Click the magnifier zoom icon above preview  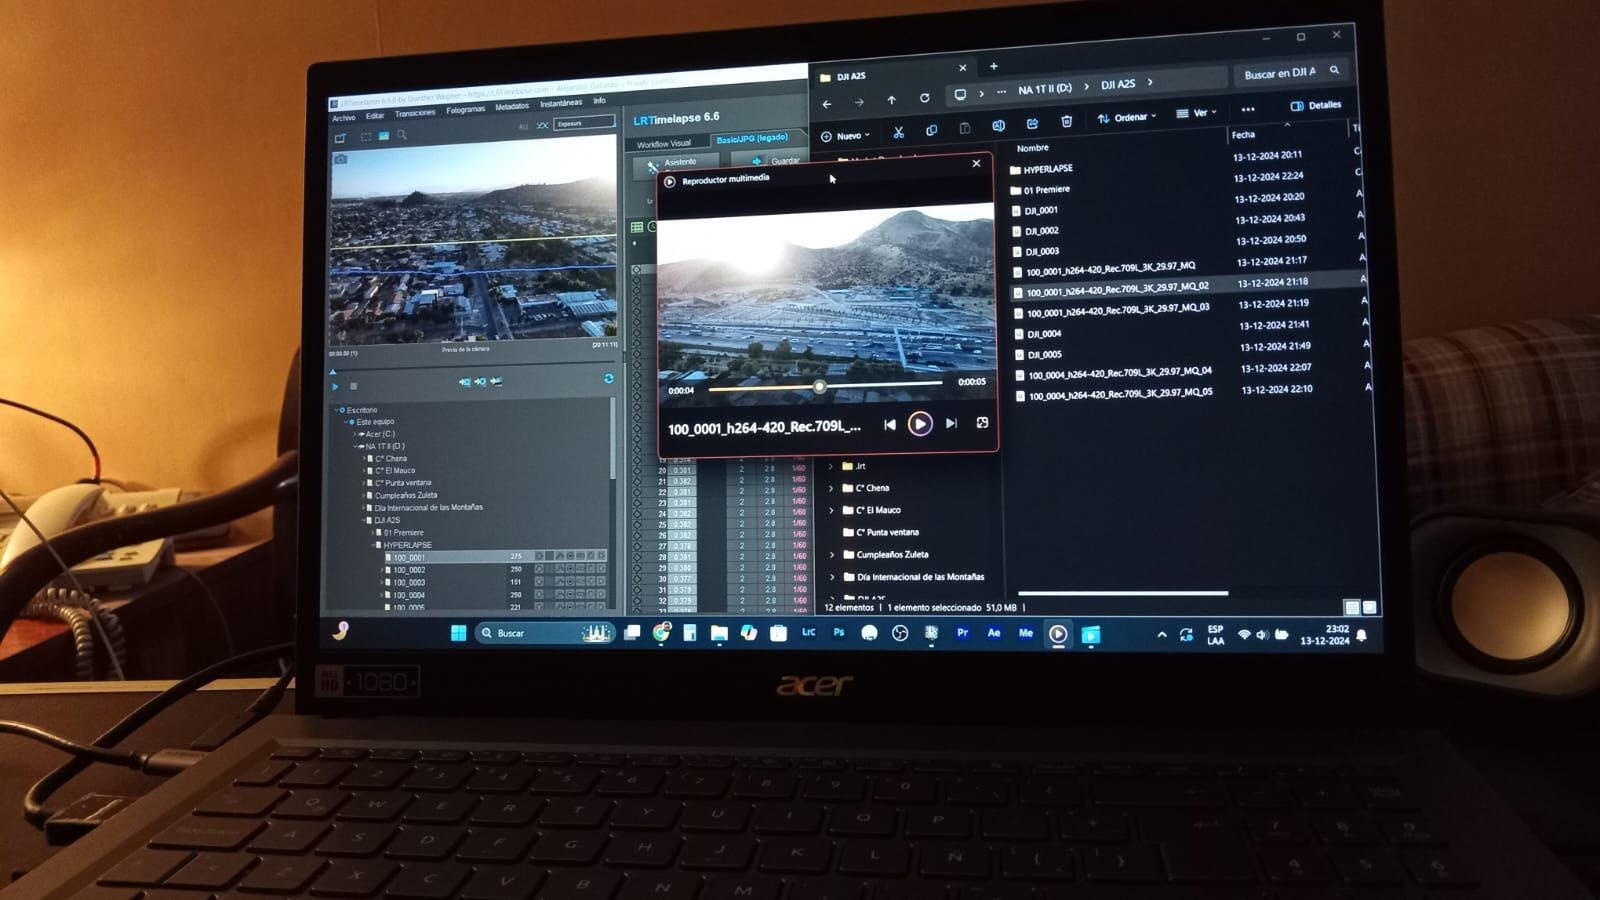[x=402, y=135]
